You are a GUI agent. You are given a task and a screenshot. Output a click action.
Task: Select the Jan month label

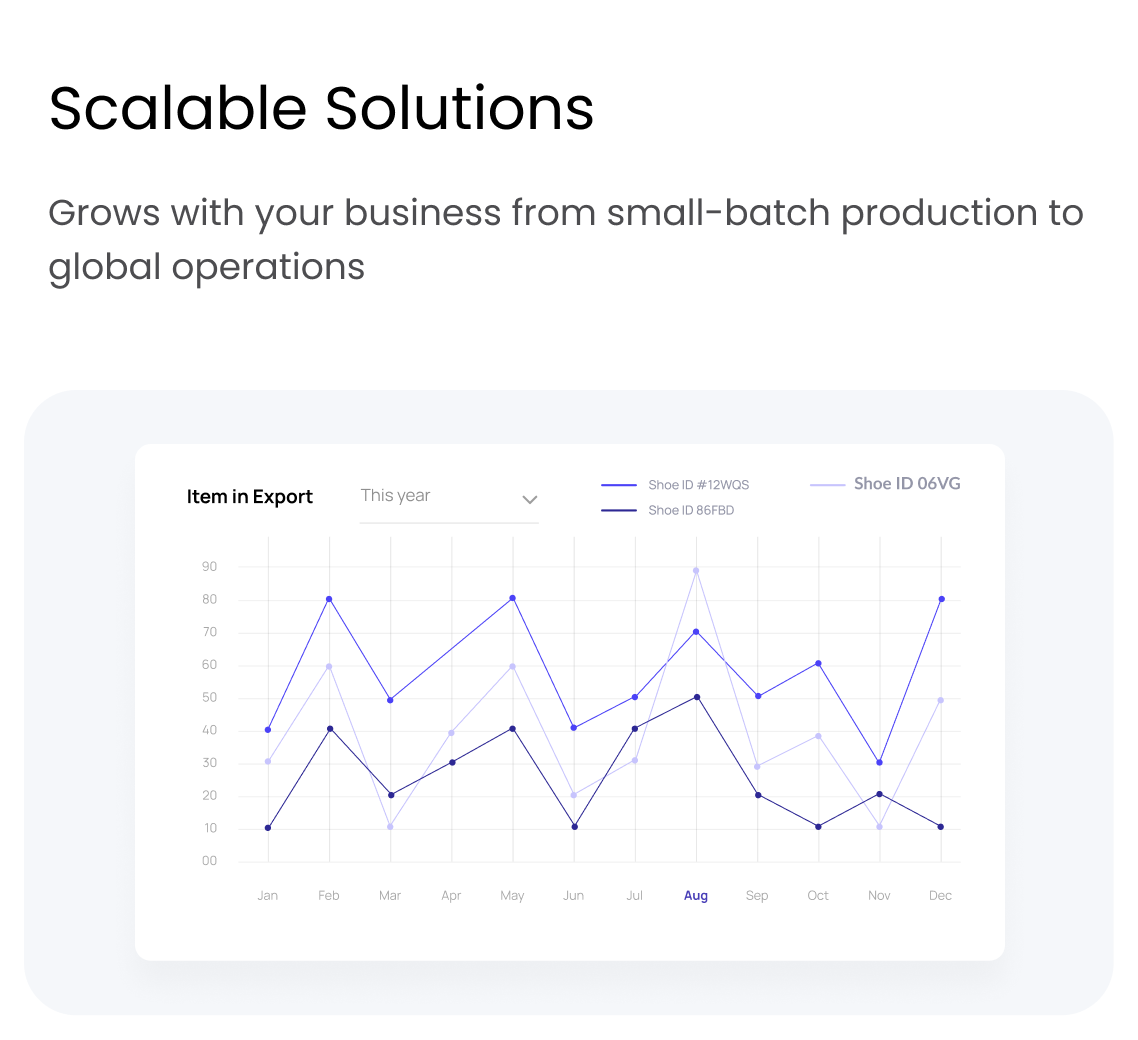[x=267, y=896]
